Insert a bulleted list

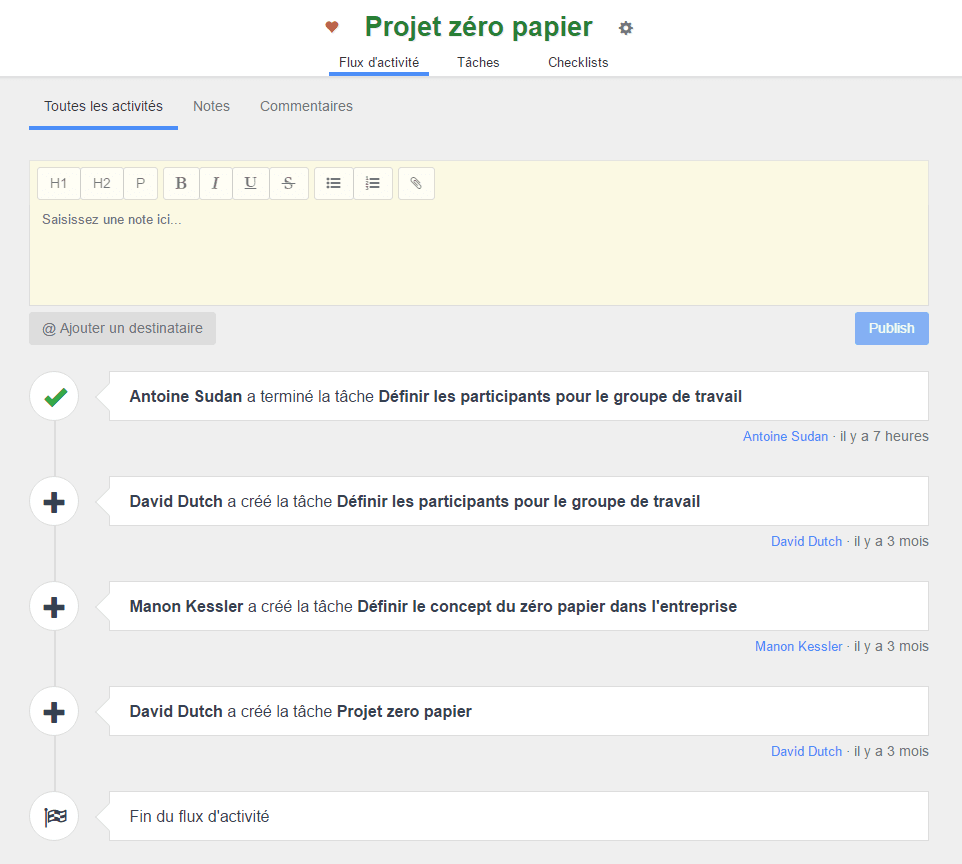point(334,183)
